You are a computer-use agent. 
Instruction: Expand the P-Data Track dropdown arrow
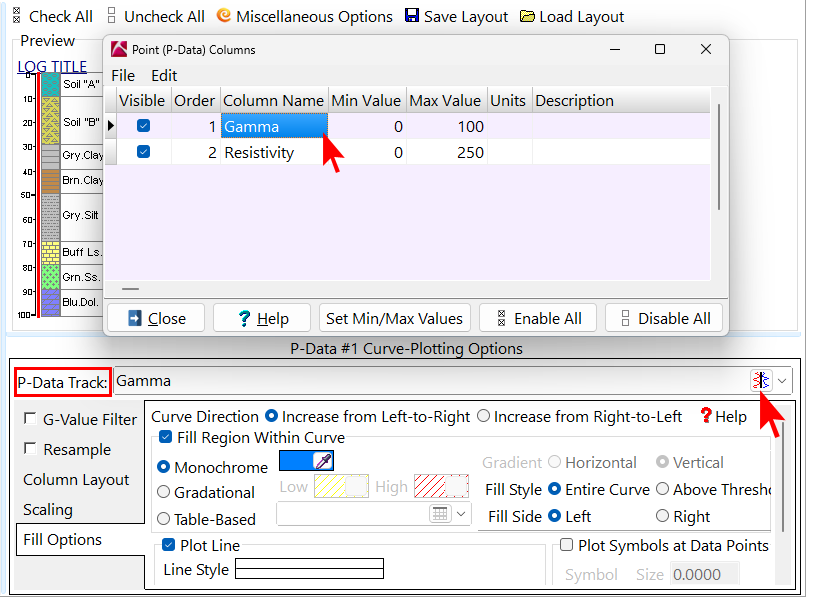tap(783, 380)
